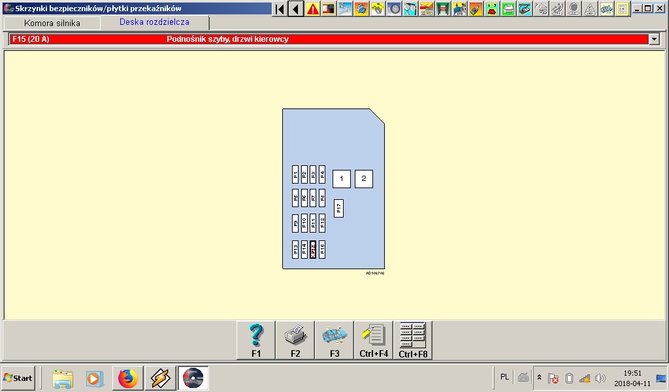Switch to the Komora silnika tab
The width and height of the screenshot is (669, 392).
coord(52,23)
